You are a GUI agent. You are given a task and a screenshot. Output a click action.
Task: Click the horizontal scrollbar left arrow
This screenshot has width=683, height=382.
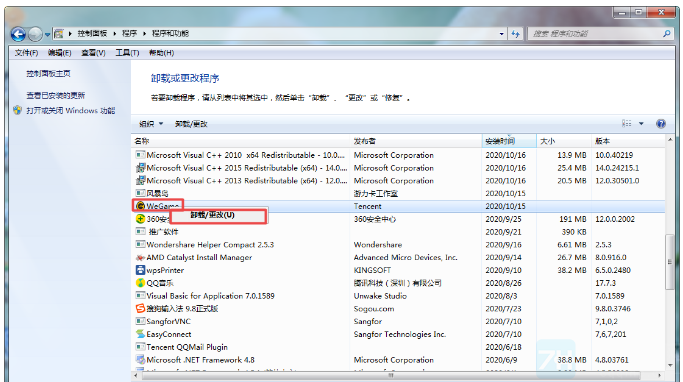click(136, 375)
